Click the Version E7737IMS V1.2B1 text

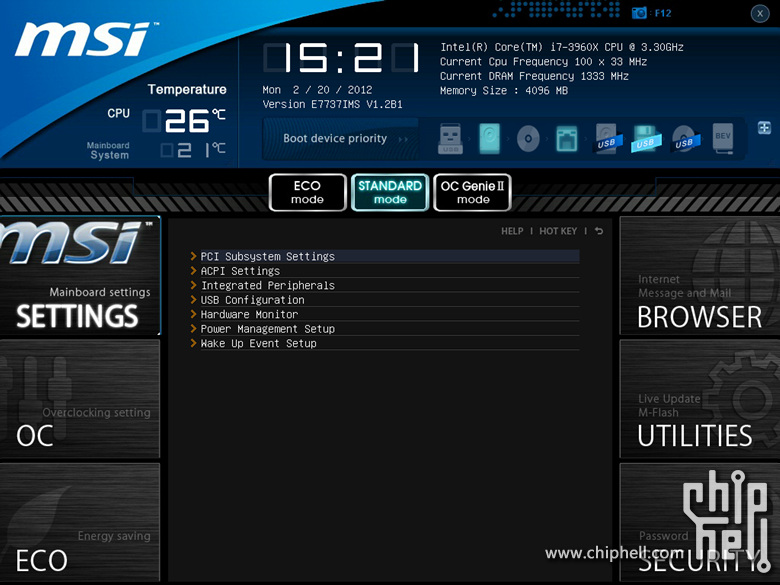[332, 104]
